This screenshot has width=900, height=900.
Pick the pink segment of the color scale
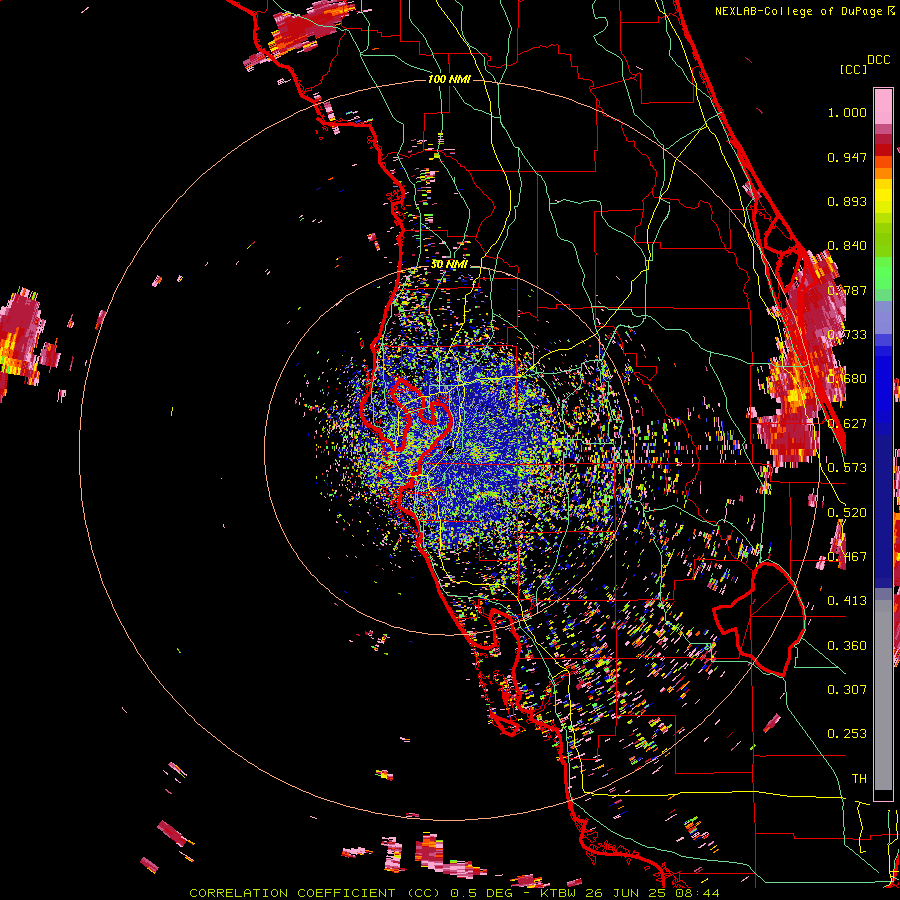click(x=883, y=106)
